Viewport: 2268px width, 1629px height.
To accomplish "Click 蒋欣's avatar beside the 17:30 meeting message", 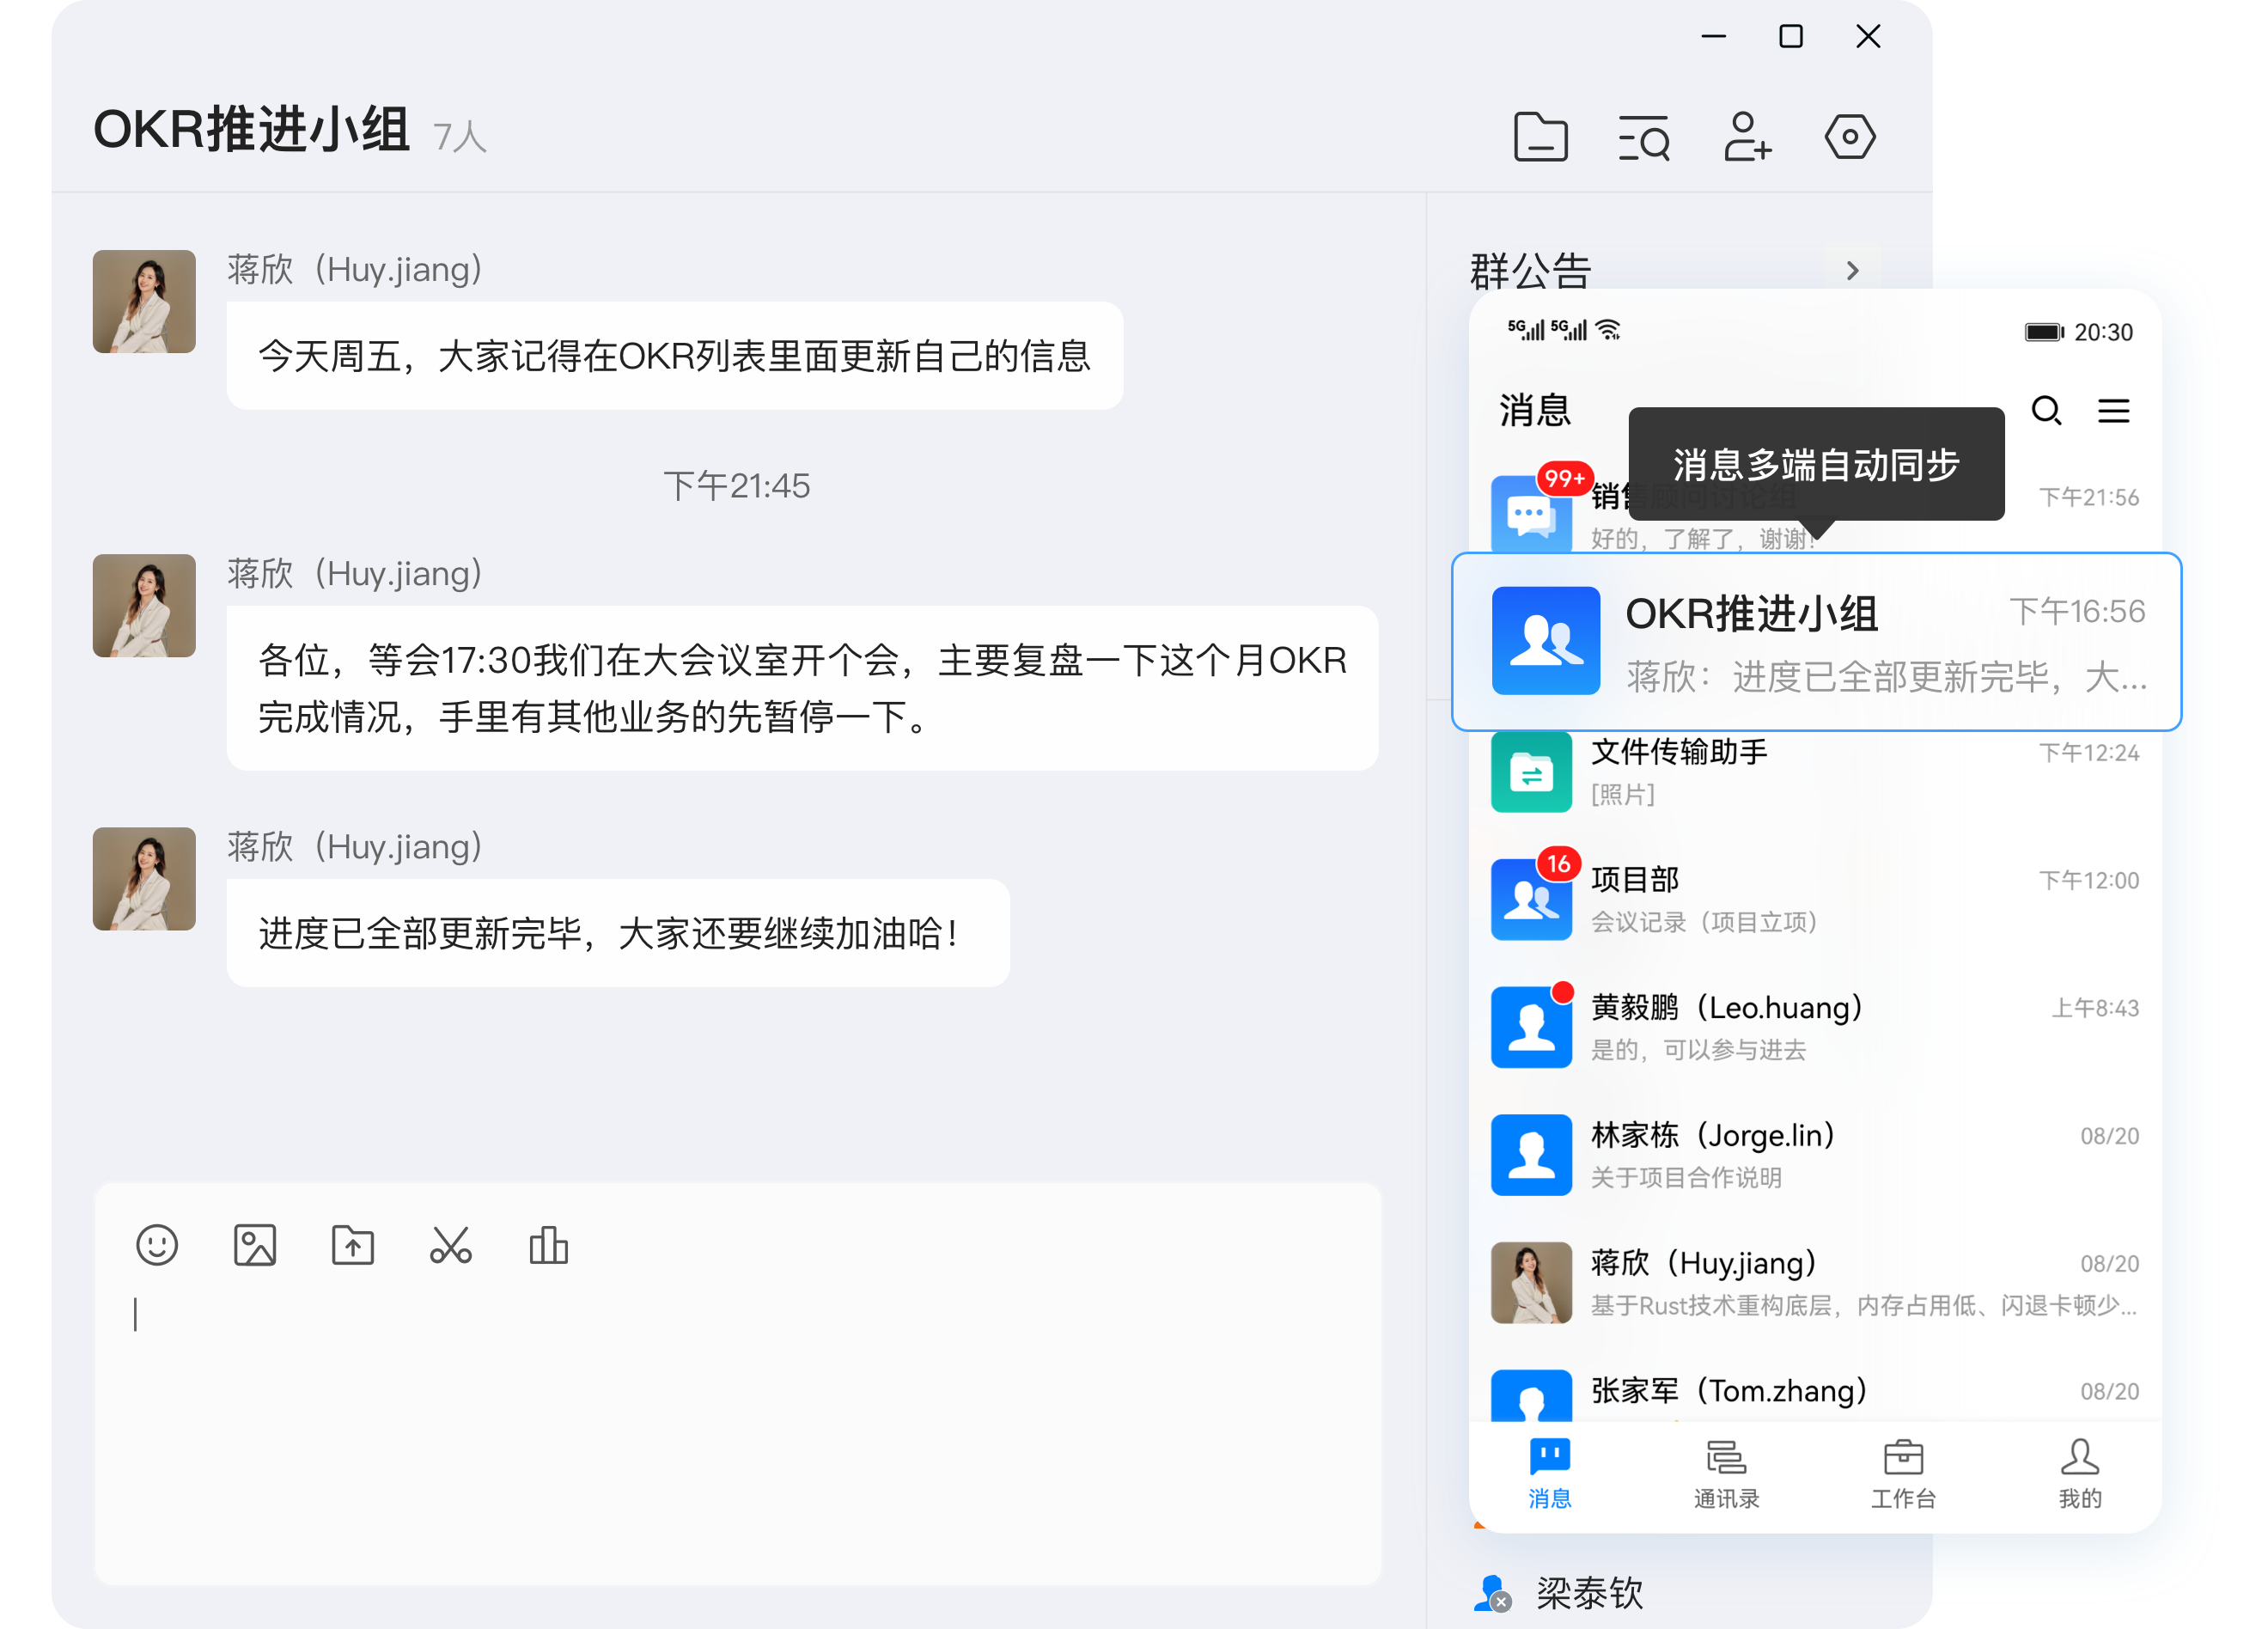I will click(144, 606).
